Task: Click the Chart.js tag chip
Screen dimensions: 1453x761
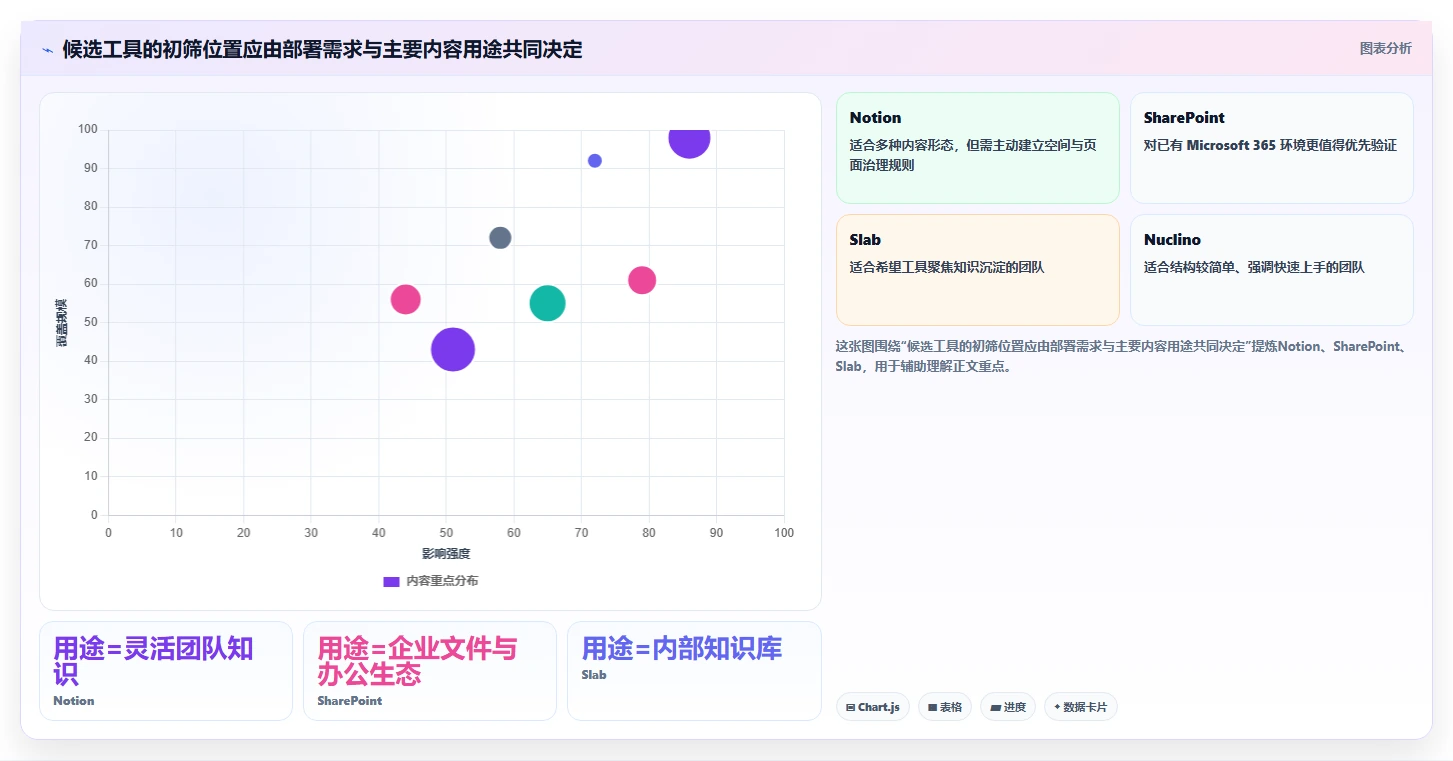Action: click(x=872, y=707)
